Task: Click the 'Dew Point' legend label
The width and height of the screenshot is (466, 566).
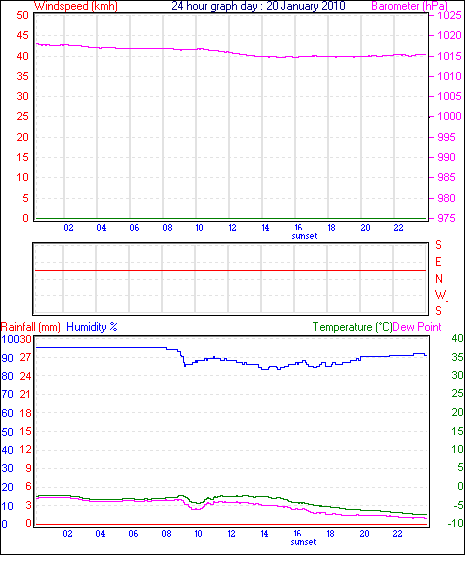Action: tap(417, 327)
